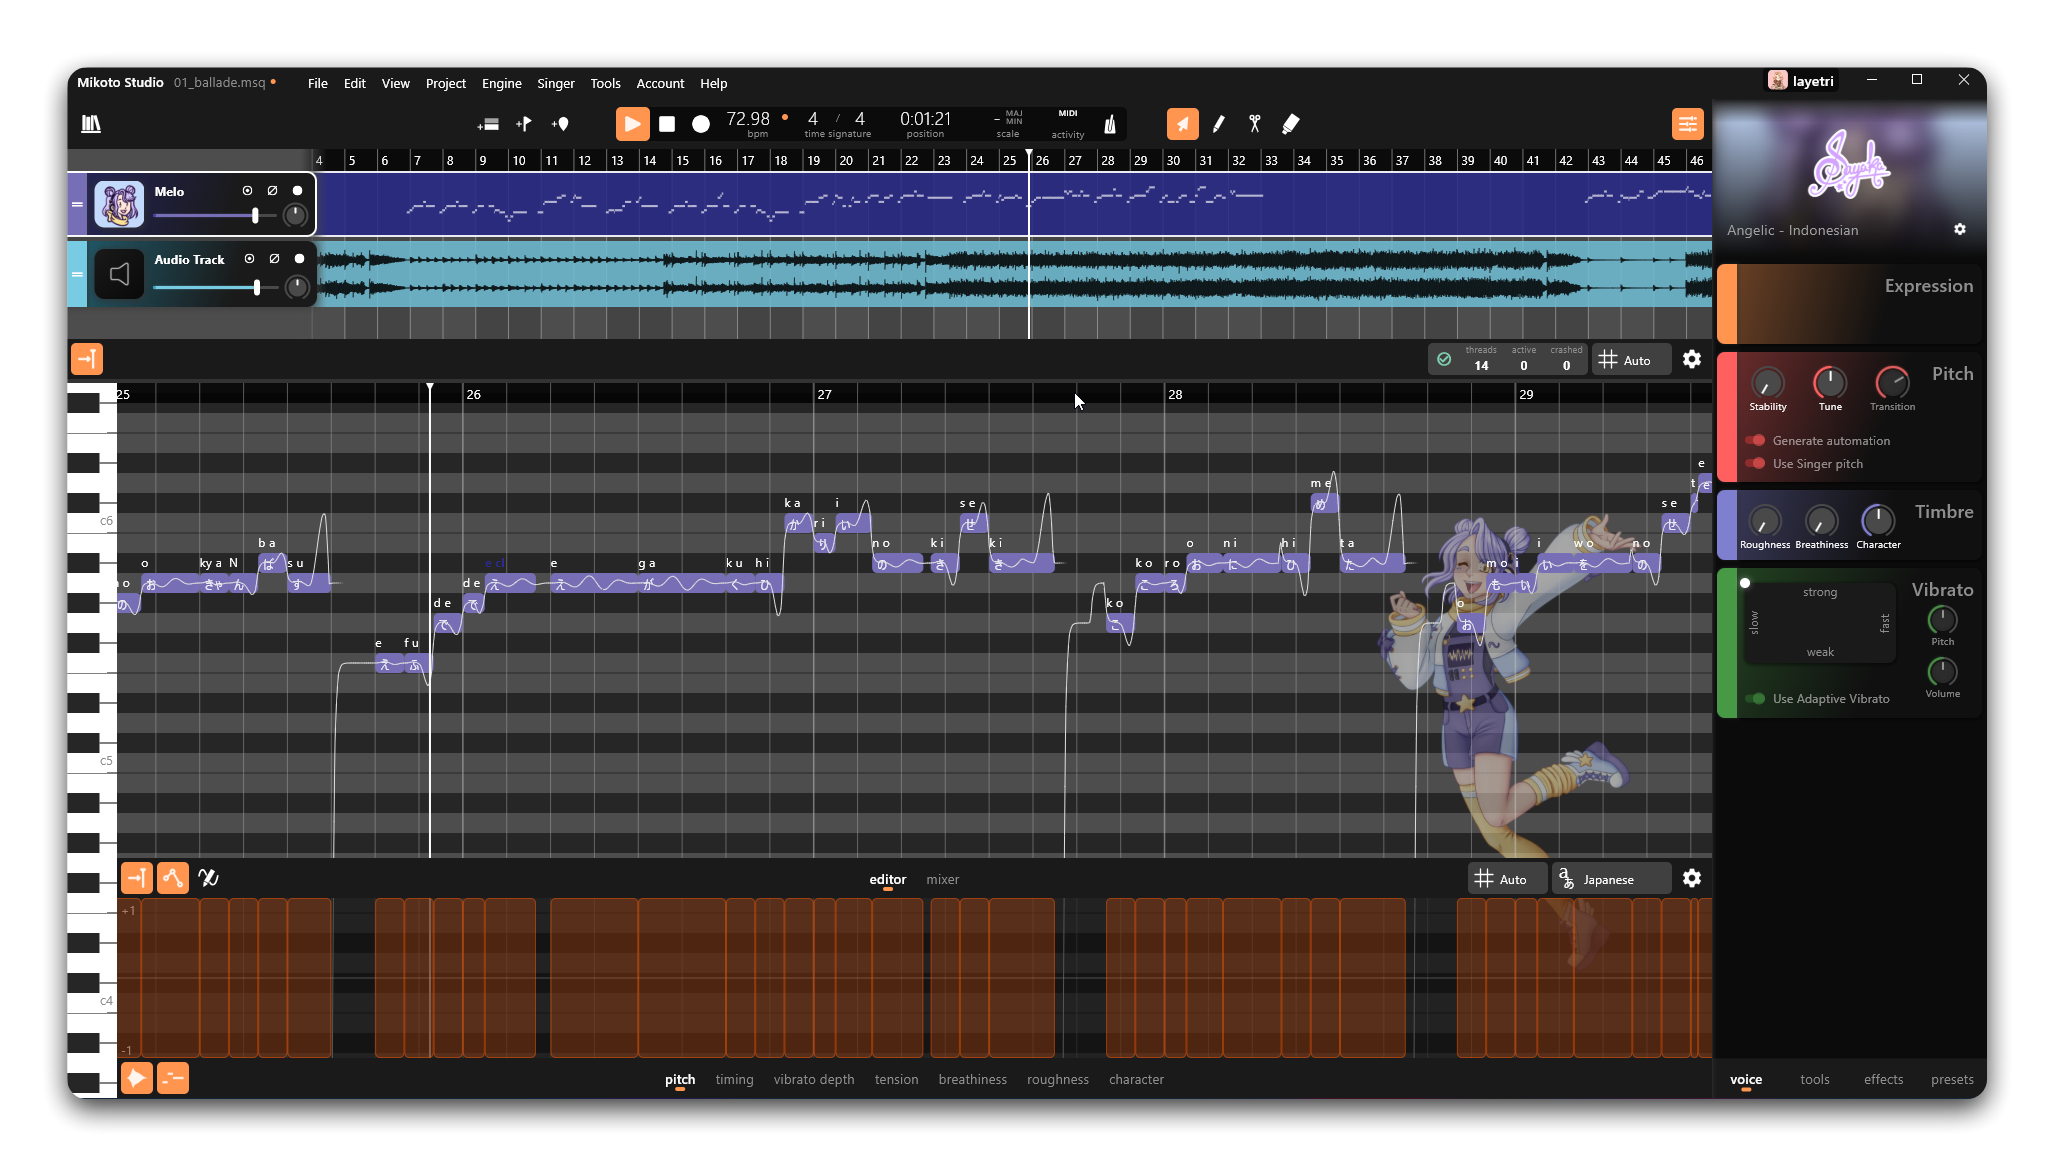This screenshot has height=1166, width=2054.
Task: Open singer settings gear for Angelic - Indonesian
Action: click(x=1959, y=229)
